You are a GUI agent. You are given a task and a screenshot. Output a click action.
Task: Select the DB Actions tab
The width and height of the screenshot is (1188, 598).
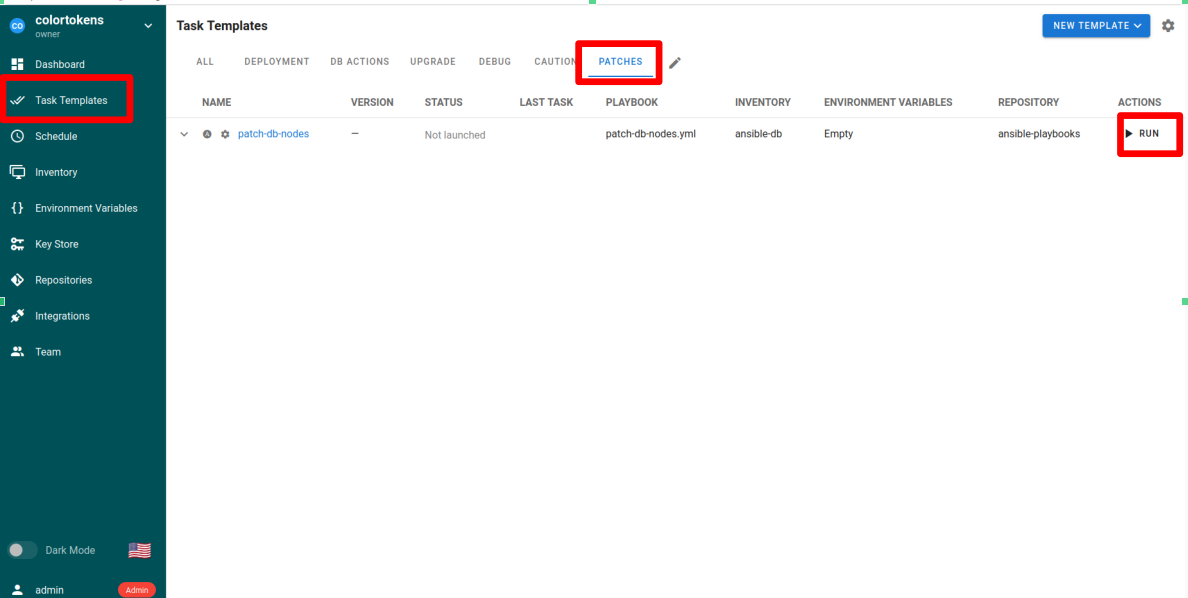pos(359,62)
